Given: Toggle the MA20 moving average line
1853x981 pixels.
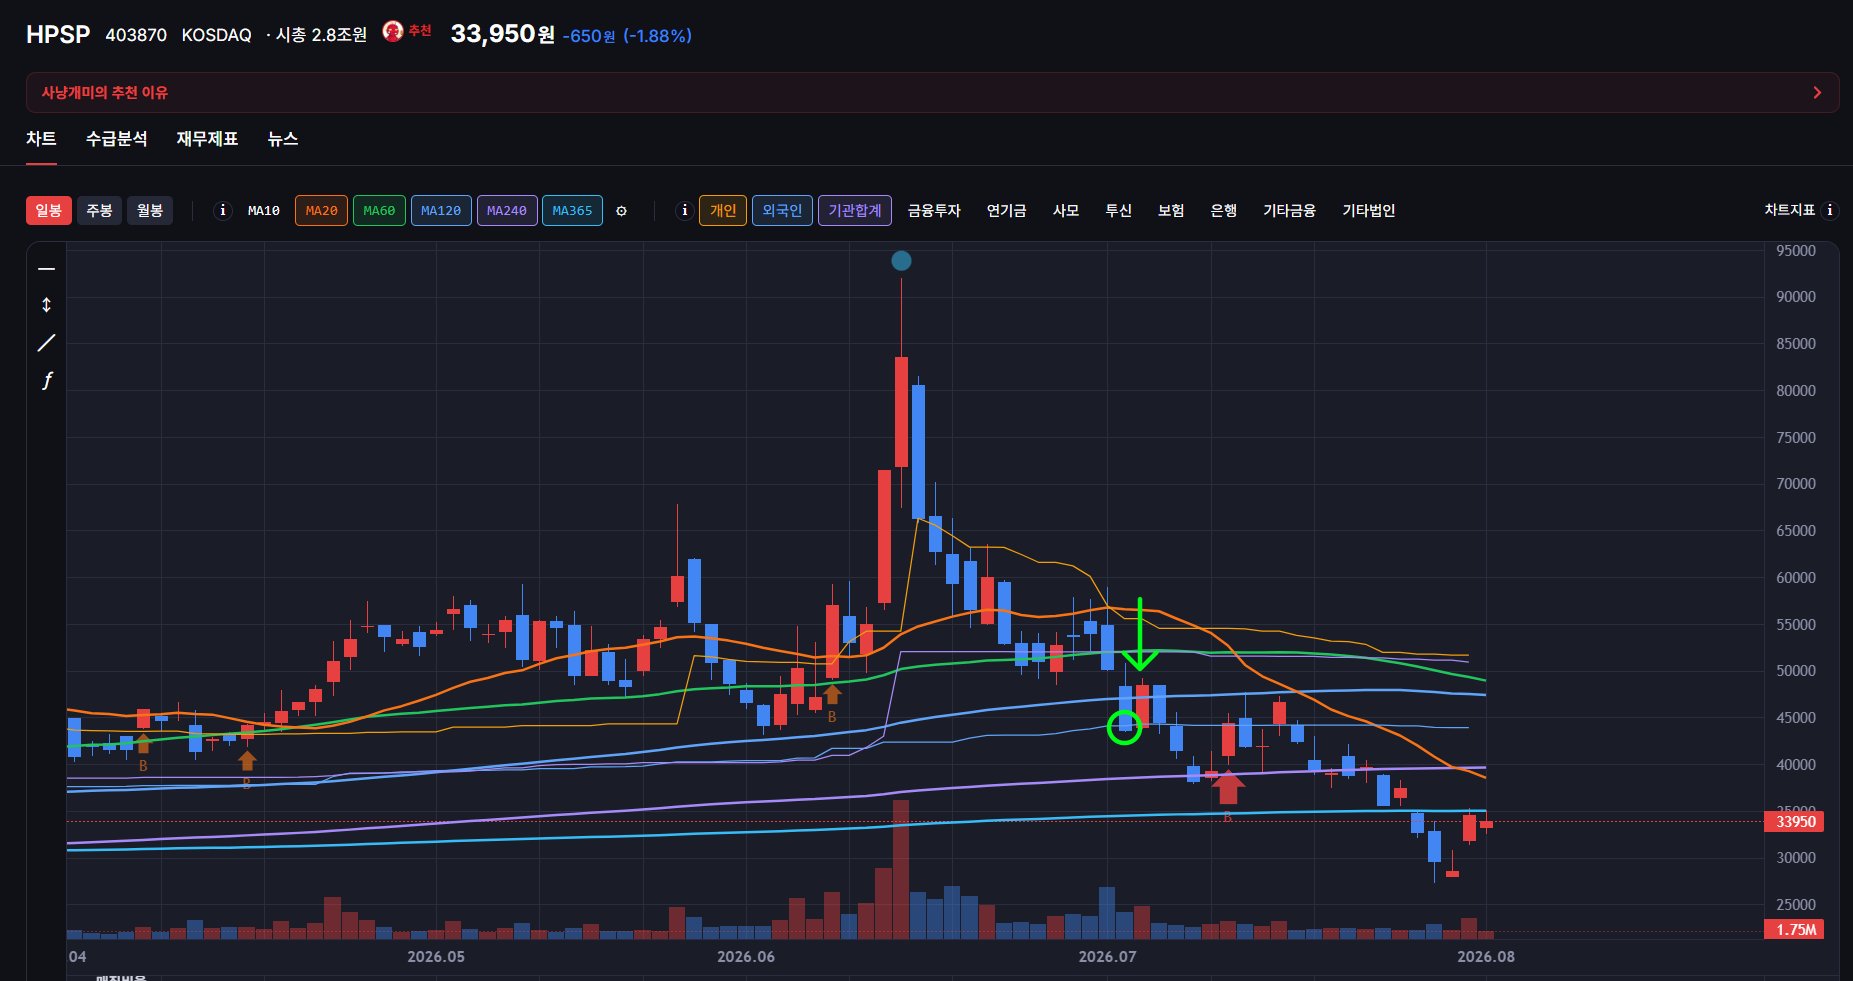Looking at the screenshot, I should click(321, 211).
